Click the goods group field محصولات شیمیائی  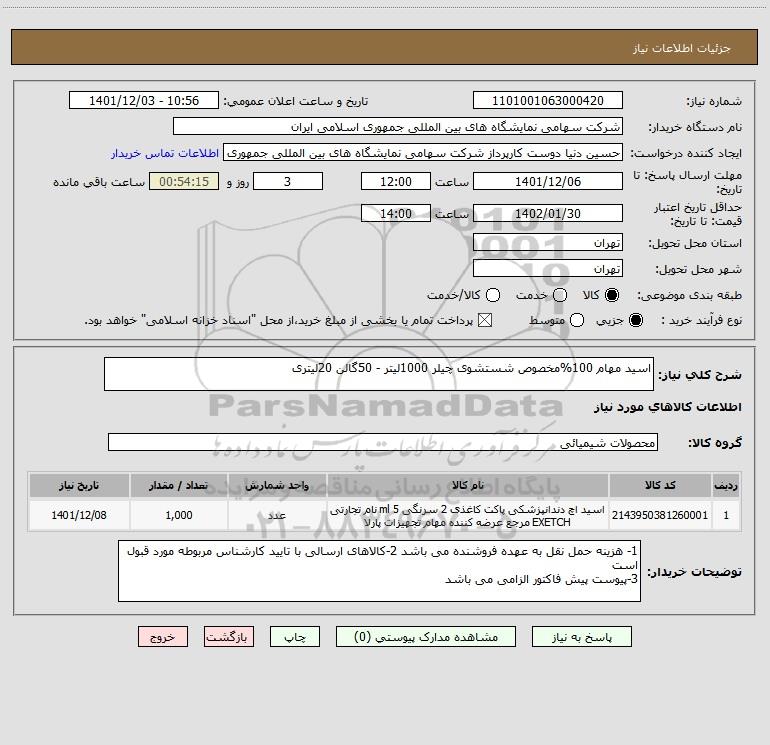[x=383, y=442]
